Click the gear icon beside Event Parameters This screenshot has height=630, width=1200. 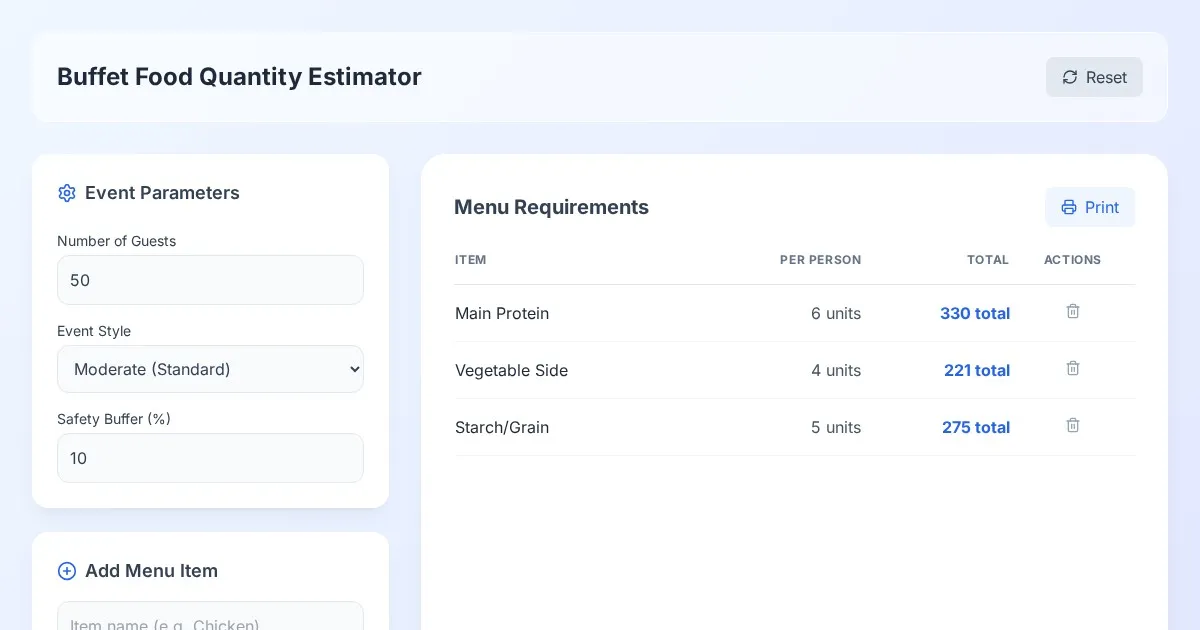(x=67, y=193)
